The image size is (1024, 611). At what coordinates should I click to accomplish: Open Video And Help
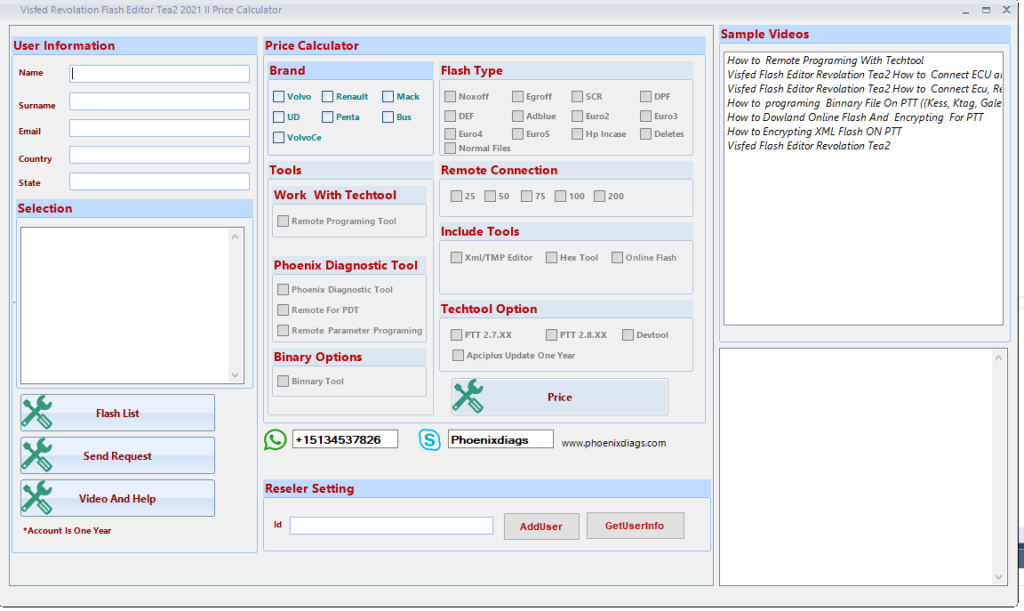tap(118, 499)
